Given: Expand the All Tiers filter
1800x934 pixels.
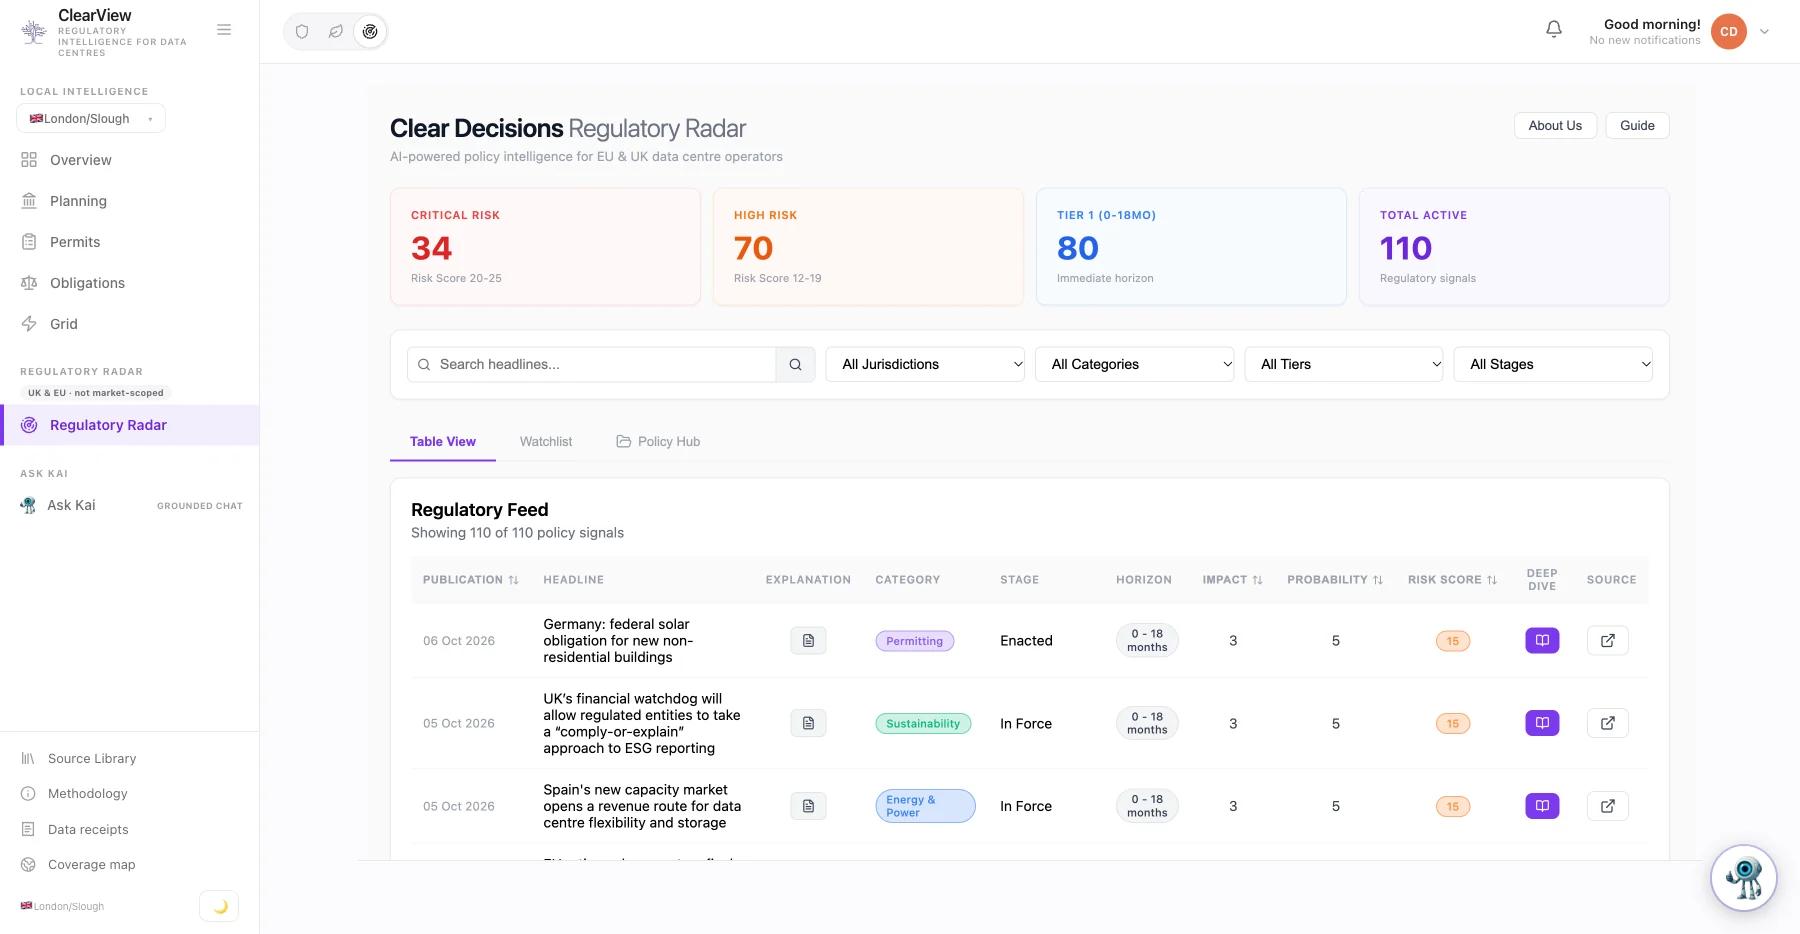Looking at the screenshot, I should click(x=1344, y=364).
